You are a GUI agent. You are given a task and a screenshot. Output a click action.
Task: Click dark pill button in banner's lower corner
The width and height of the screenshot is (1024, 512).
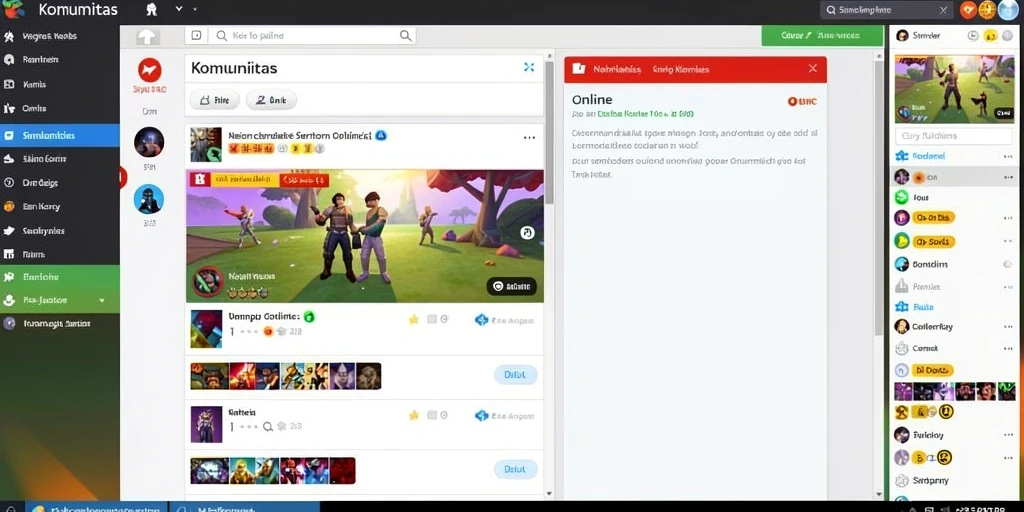point(511,286)
